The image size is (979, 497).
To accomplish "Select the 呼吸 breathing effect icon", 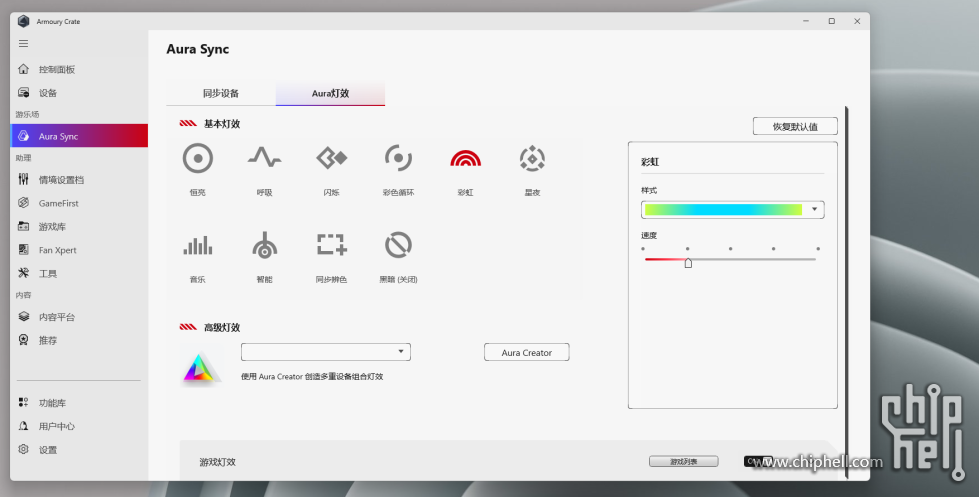I will pyautogui.click(x=264, y=158).
